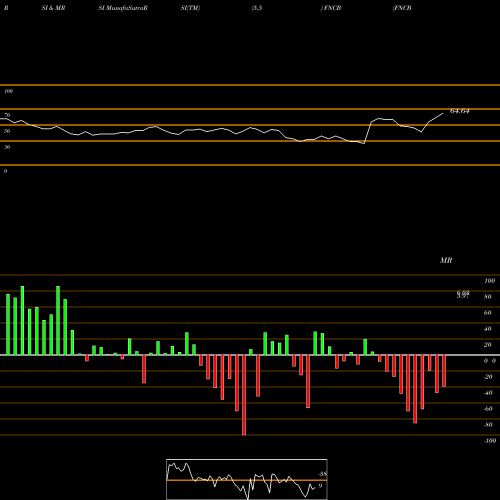500x500 pixels.
Task: Click the MR axis label 60
Action: click(488, 313)
